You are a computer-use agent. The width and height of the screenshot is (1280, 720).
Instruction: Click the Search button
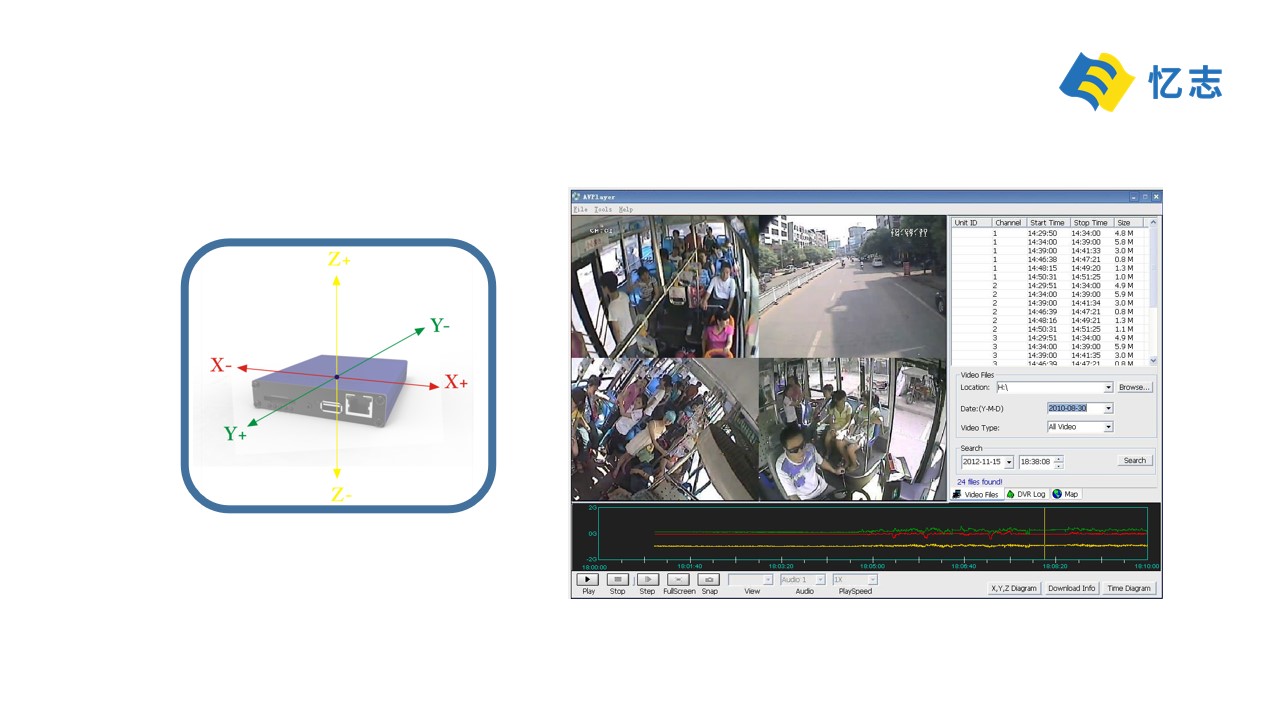tap(1135, 461)
